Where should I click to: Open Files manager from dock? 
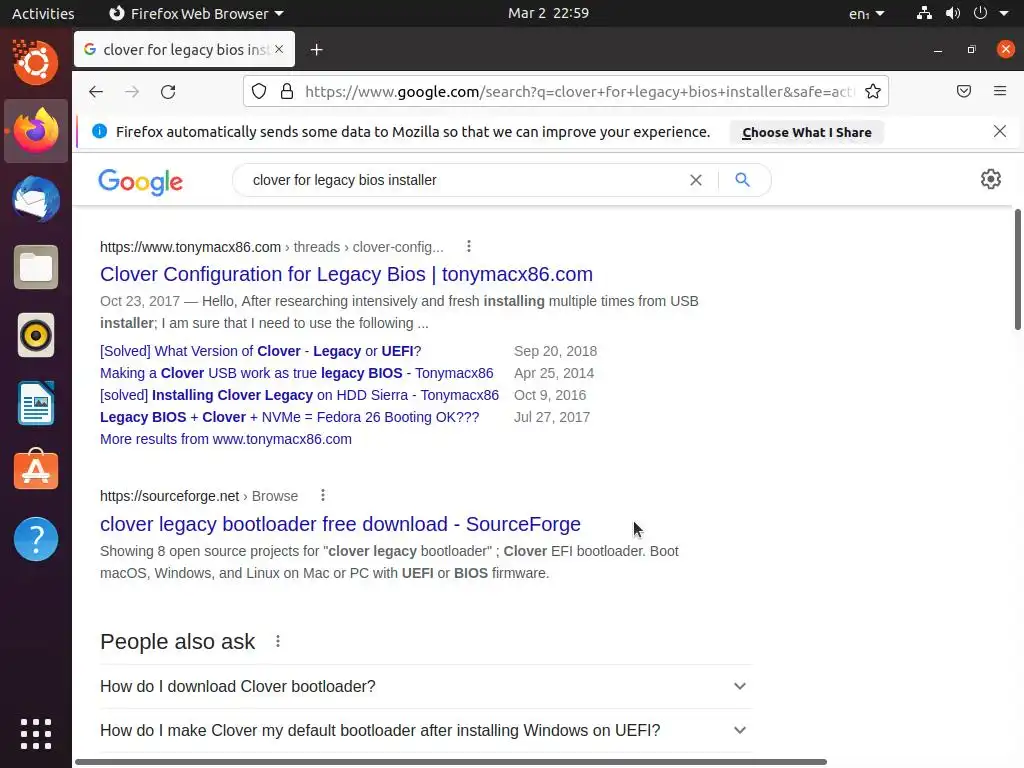(36, 267)
